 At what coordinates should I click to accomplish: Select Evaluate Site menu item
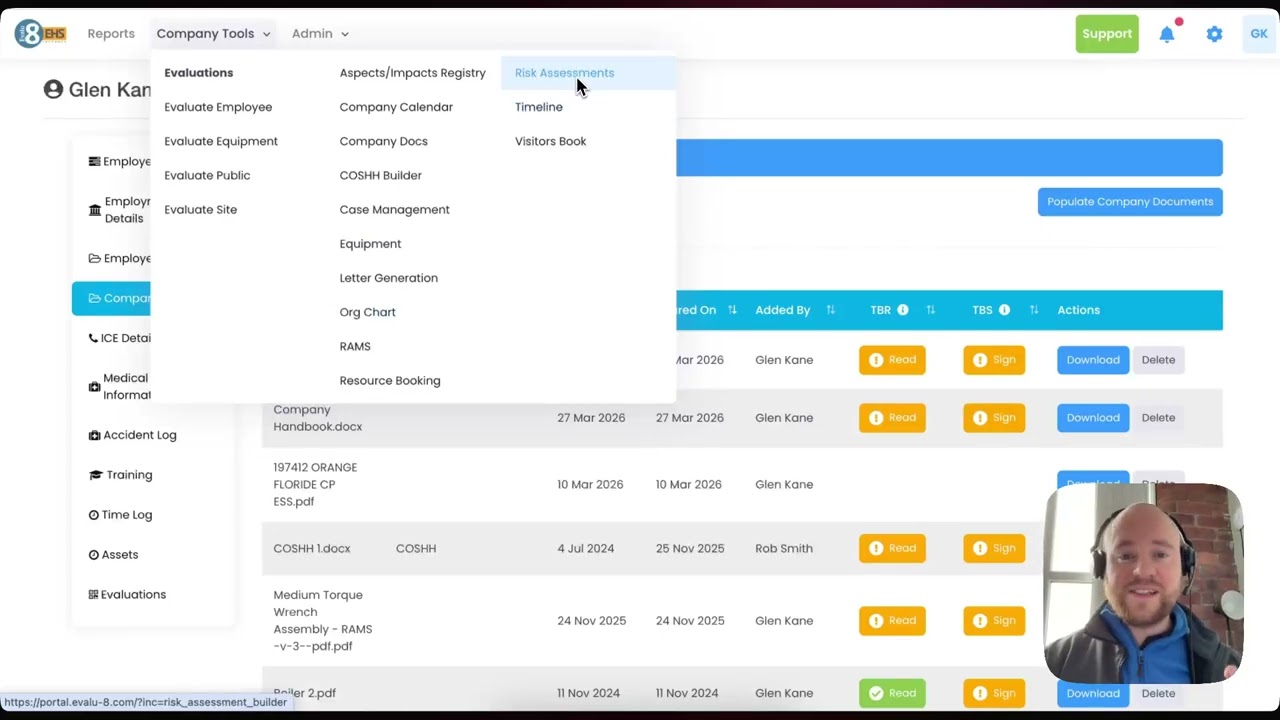200,209
